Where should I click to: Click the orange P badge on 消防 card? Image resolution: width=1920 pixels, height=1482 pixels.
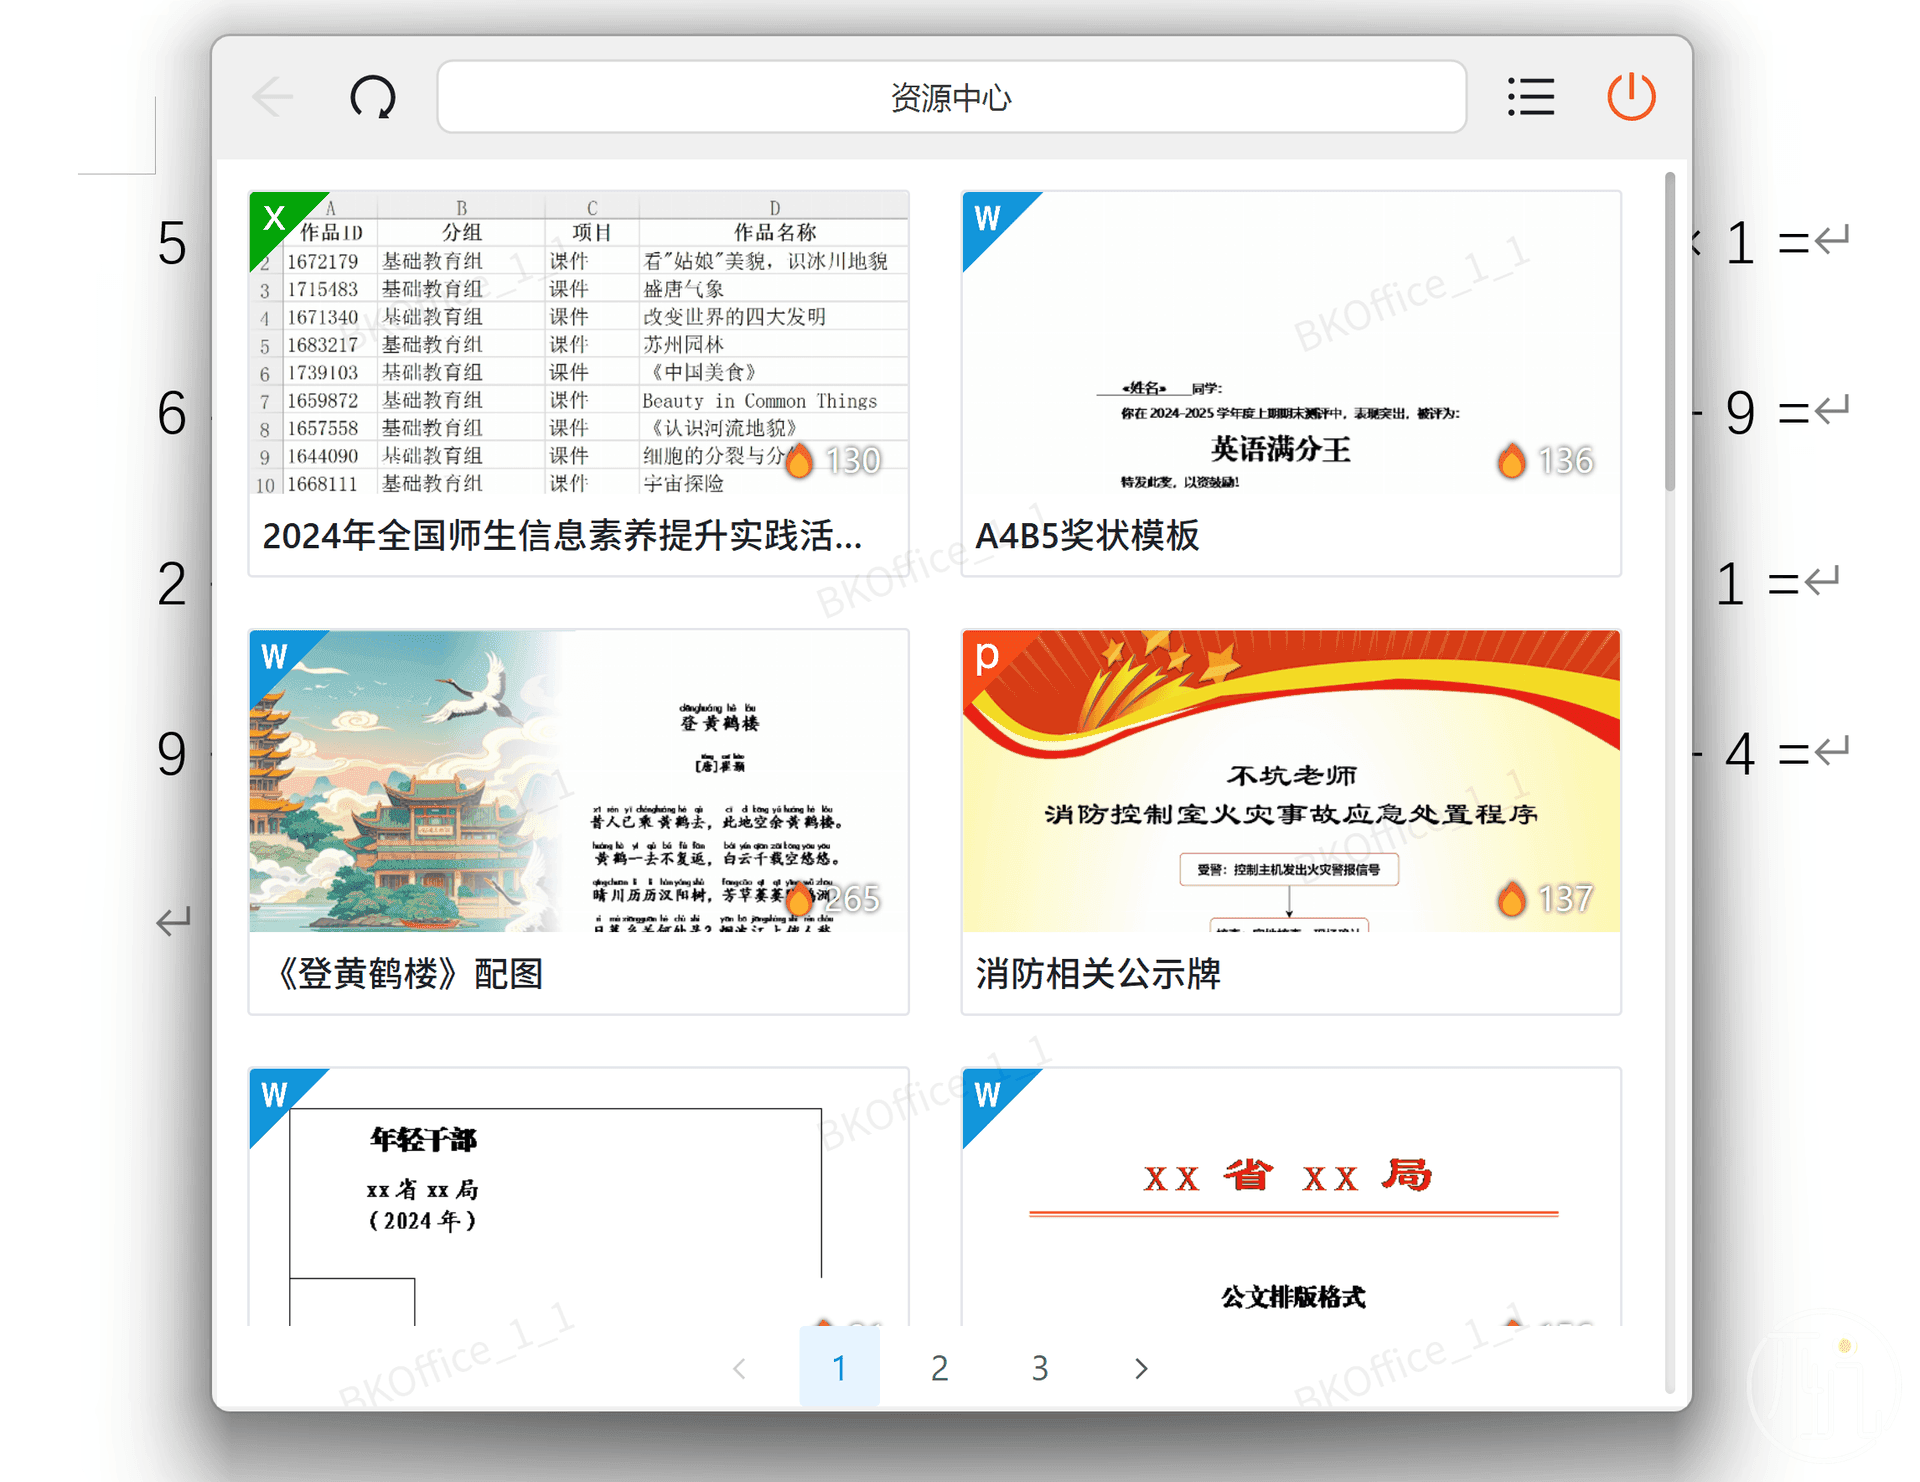pos(987,656)
